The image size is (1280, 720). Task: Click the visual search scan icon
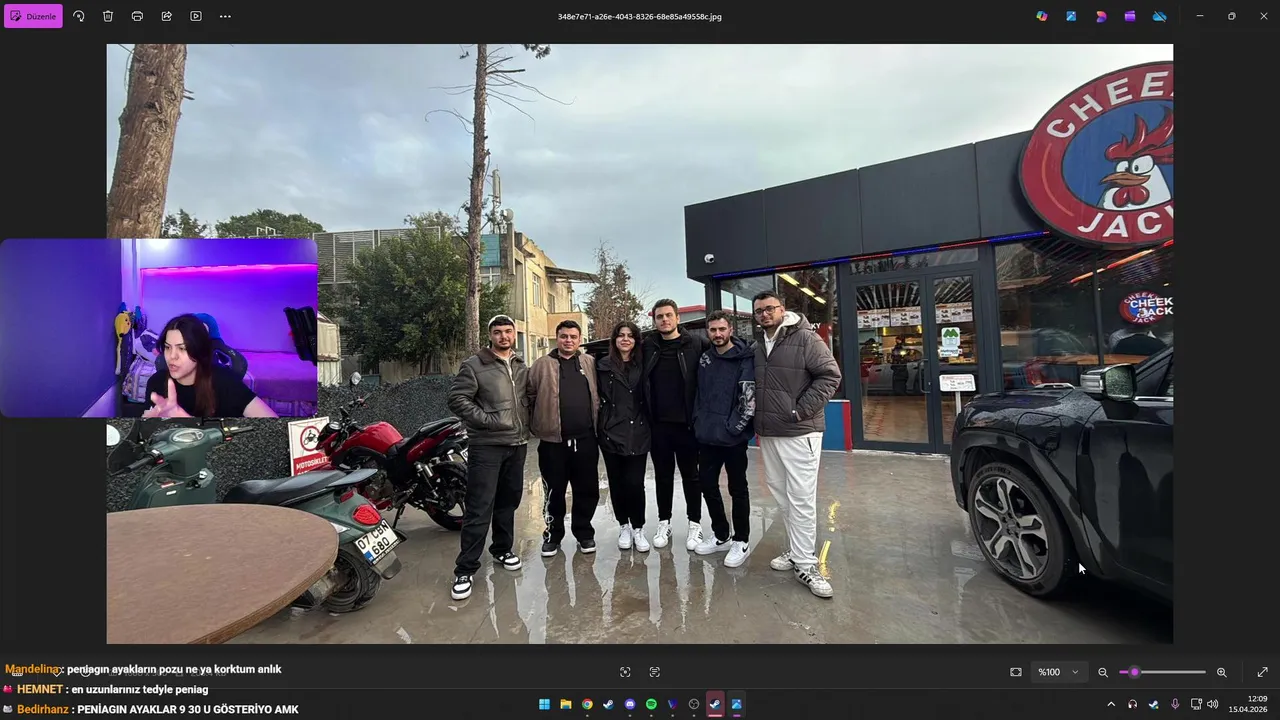tap(625, 672)
